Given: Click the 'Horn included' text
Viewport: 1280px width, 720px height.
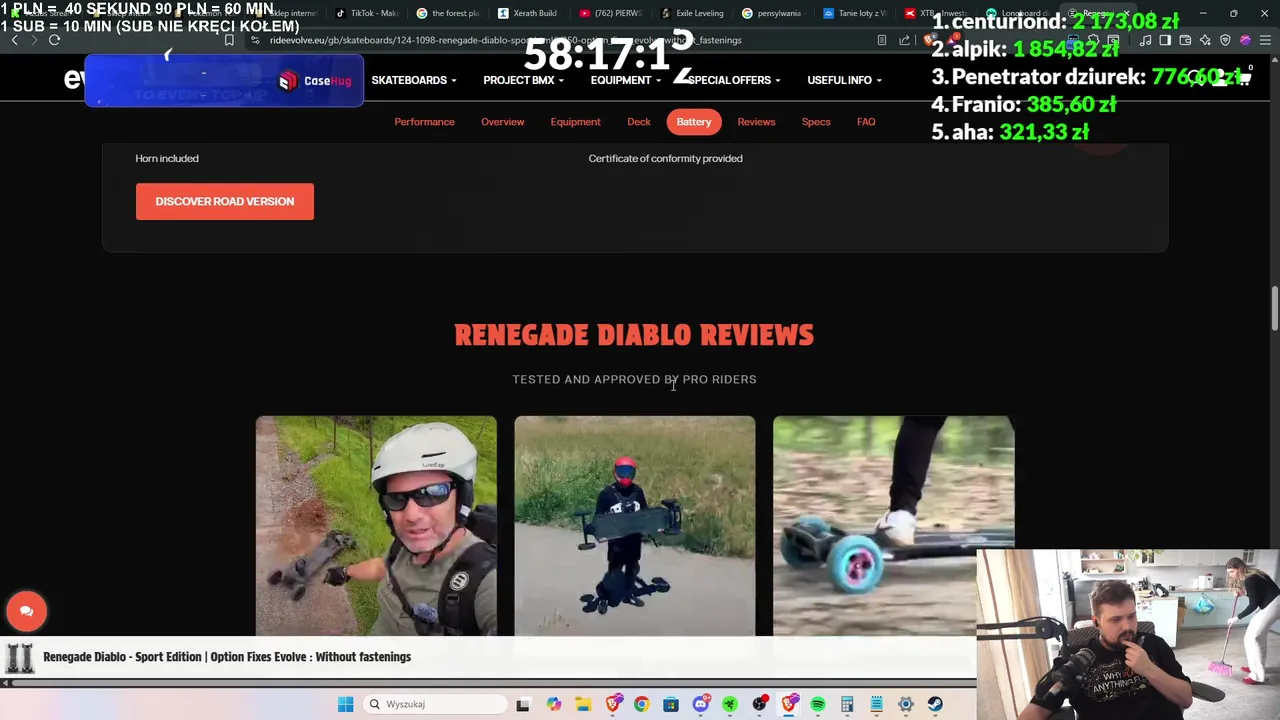Looking at the screenshot, I should pyautogui.click(x=167, y=158).
